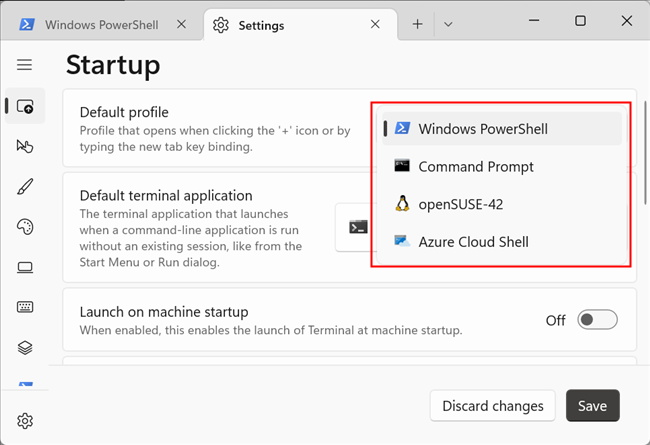Minimize the Terminal window

[534, 20]
